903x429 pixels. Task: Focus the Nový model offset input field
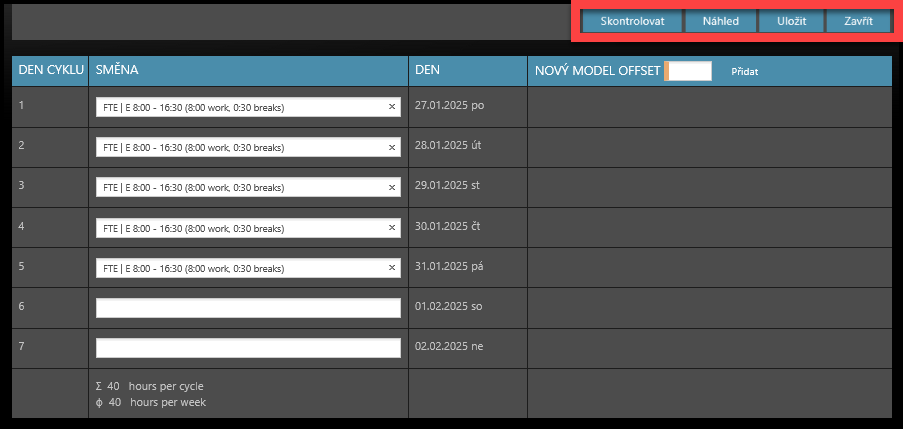(689, 71)
